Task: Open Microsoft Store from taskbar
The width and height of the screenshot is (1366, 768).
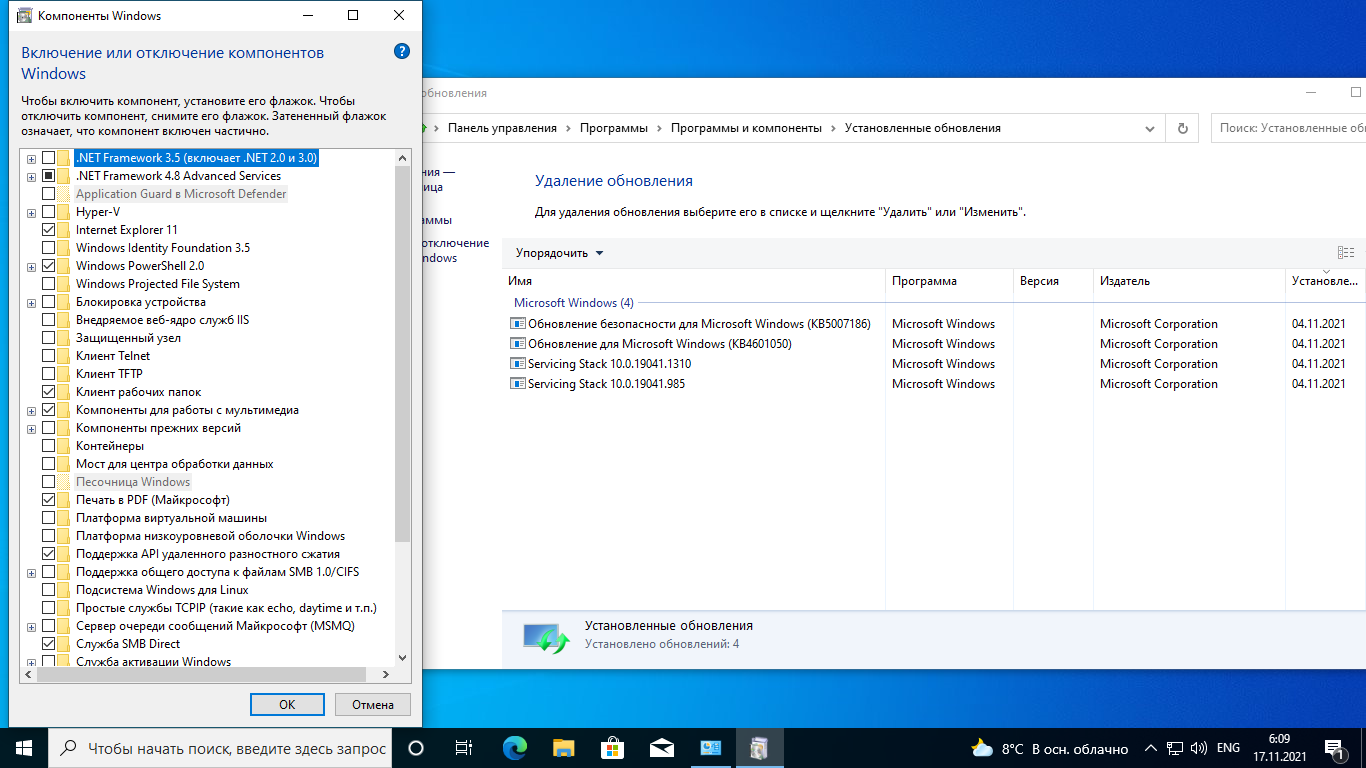Action: pyautogui.click(x=612, y=748)
